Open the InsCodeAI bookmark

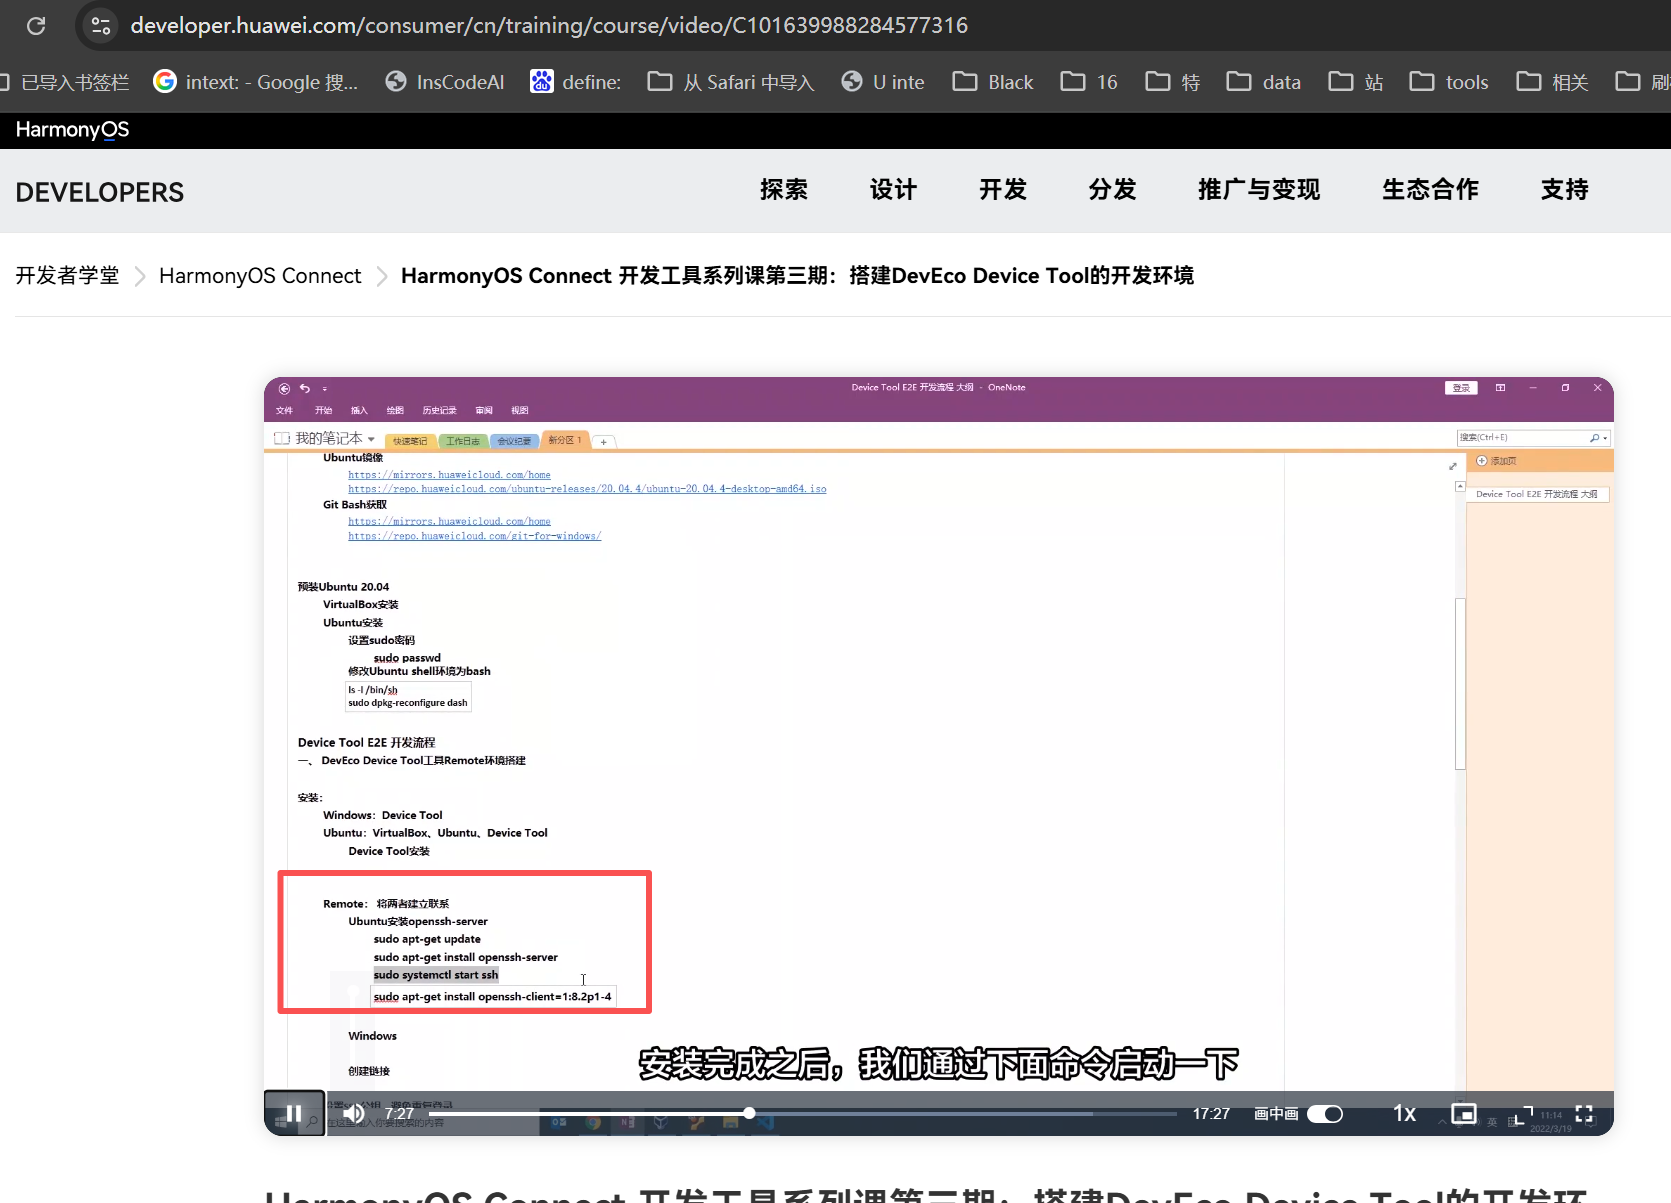click(445, 82)
